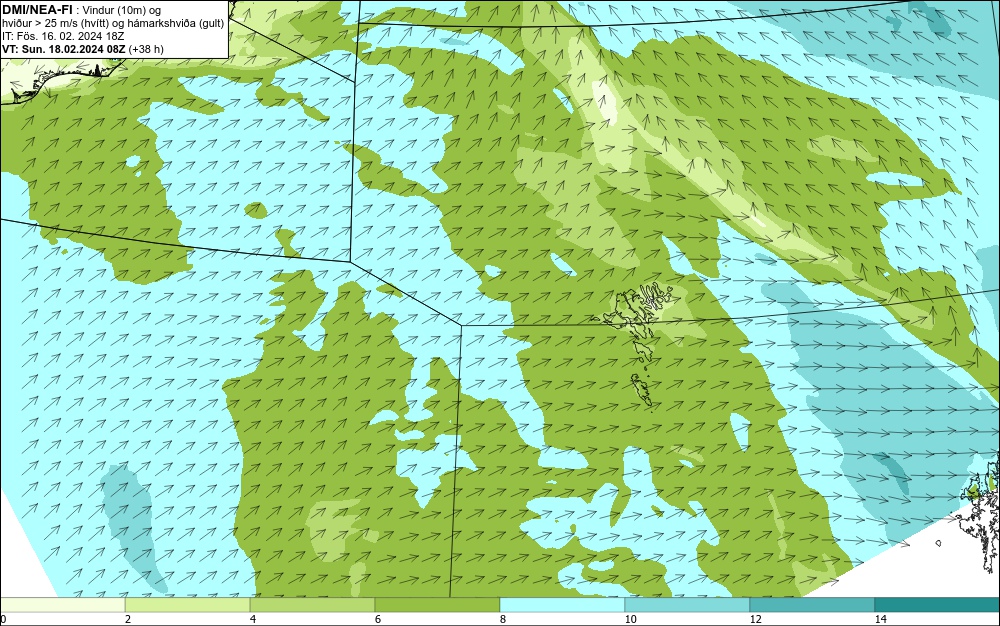Viewport: 1000px width, 626px height.
Task: Click the 2–4 m/s light green legend swatch
Action: [x=188, y=605]
